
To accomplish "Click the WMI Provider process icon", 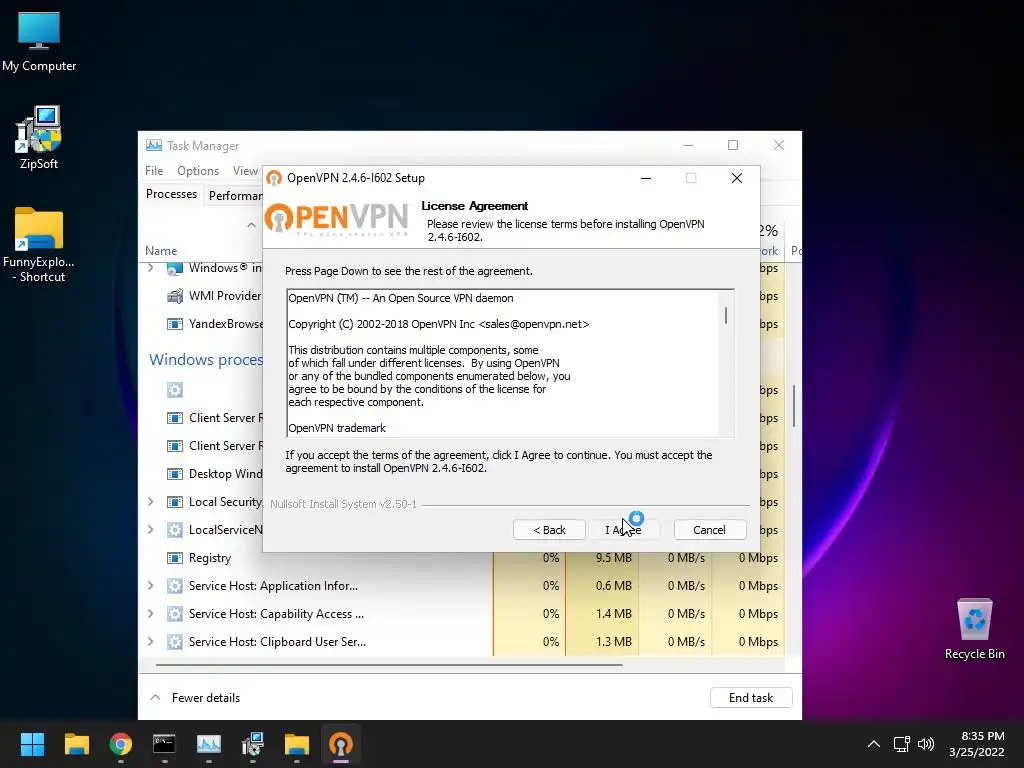I will [174, 296].
